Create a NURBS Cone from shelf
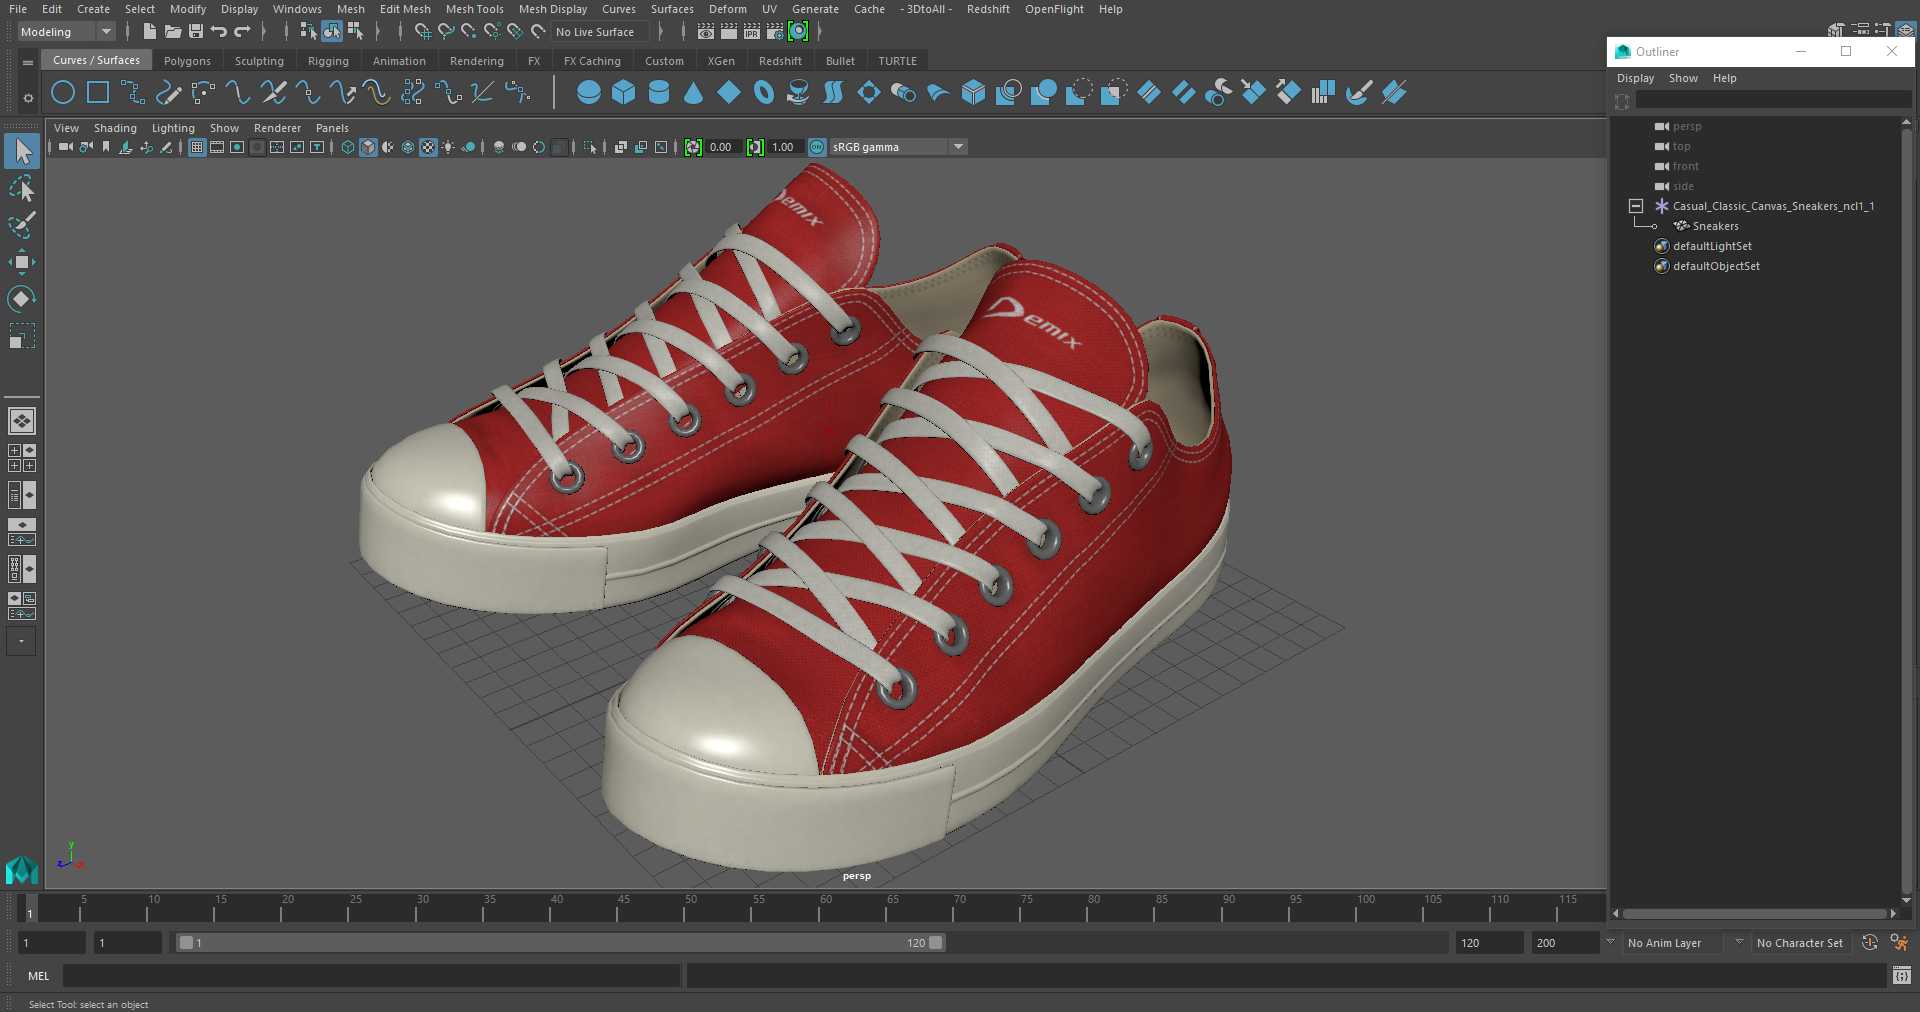The width and height of the screenshot is (1920, 1012). pyautogui.click(x=693, y=93)
